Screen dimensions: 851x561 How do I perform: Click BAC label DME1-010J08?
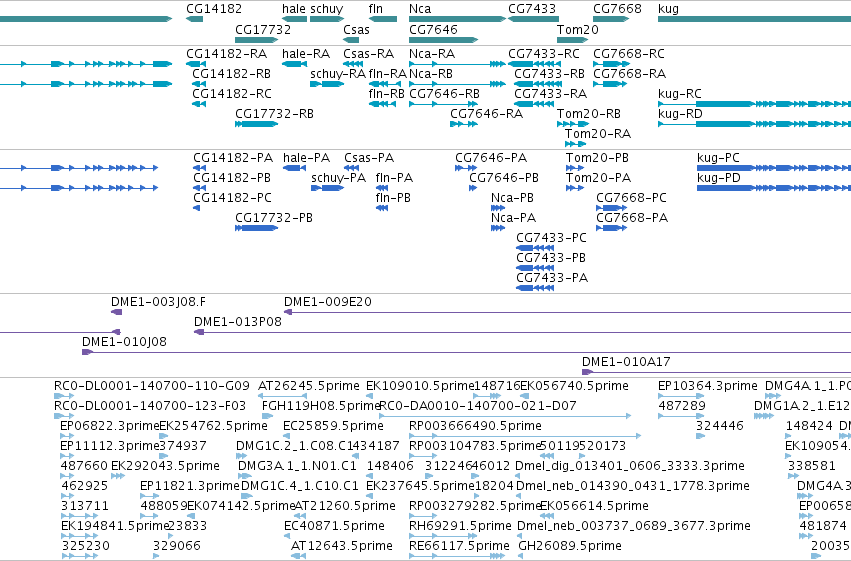[124, 342]
